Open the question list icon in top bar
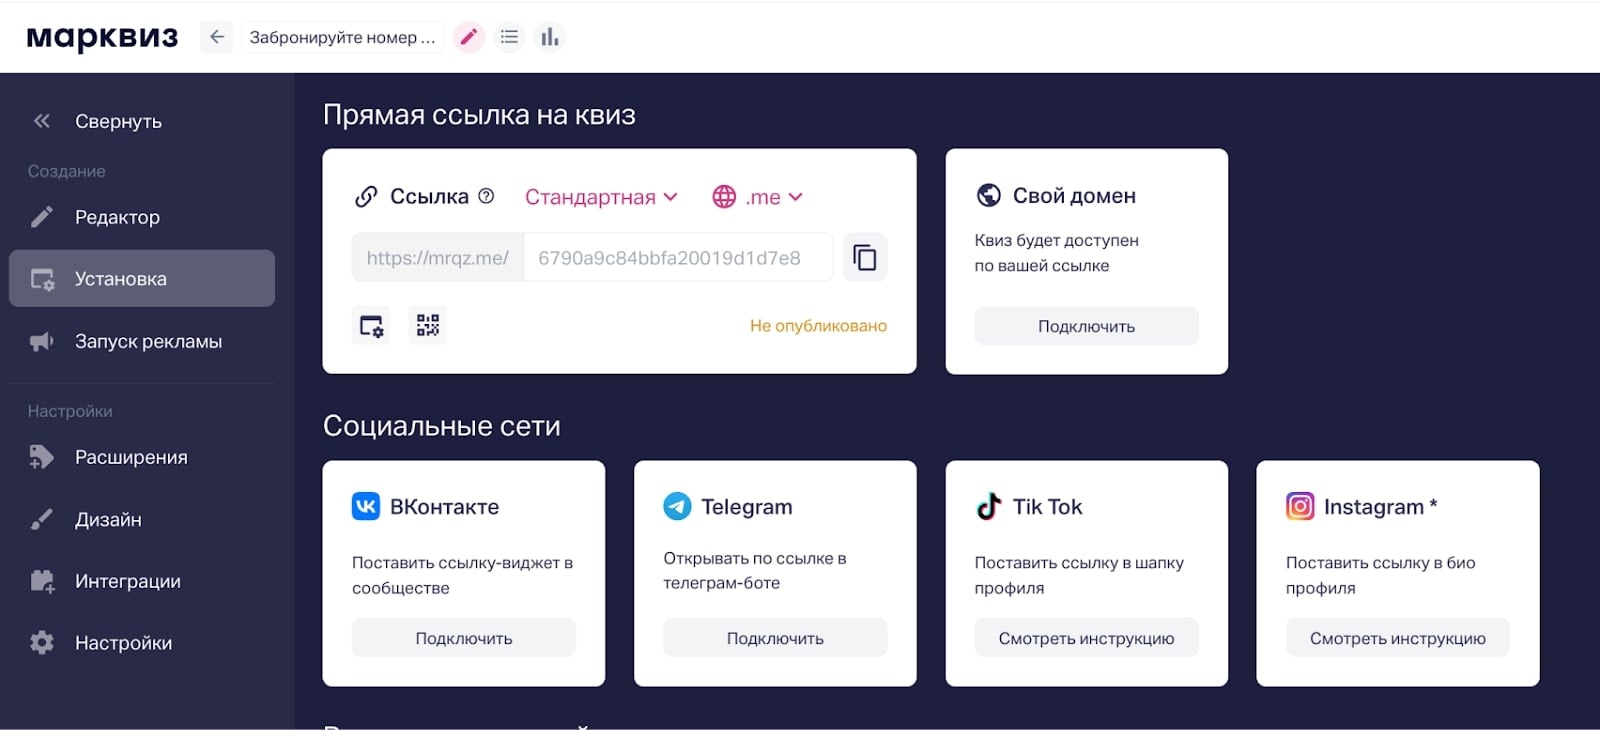 (509, 37)
